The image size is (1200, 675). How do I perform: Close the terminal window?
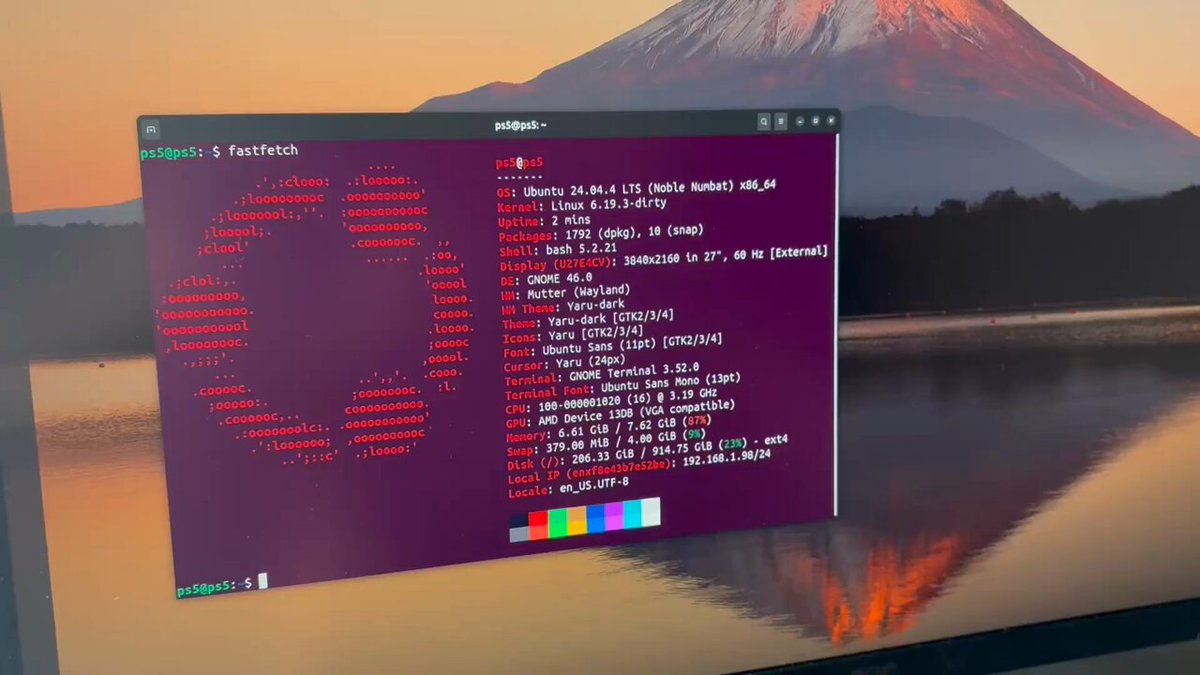pyautogui.click(x=830, y=122)
